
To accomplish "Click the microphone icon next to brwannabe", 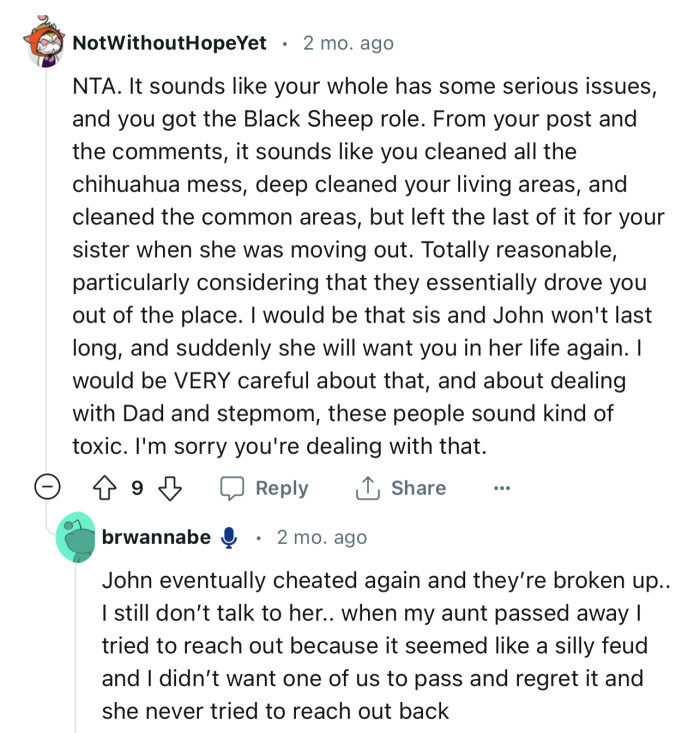I will pyautogui.click(x=229, y=538).
